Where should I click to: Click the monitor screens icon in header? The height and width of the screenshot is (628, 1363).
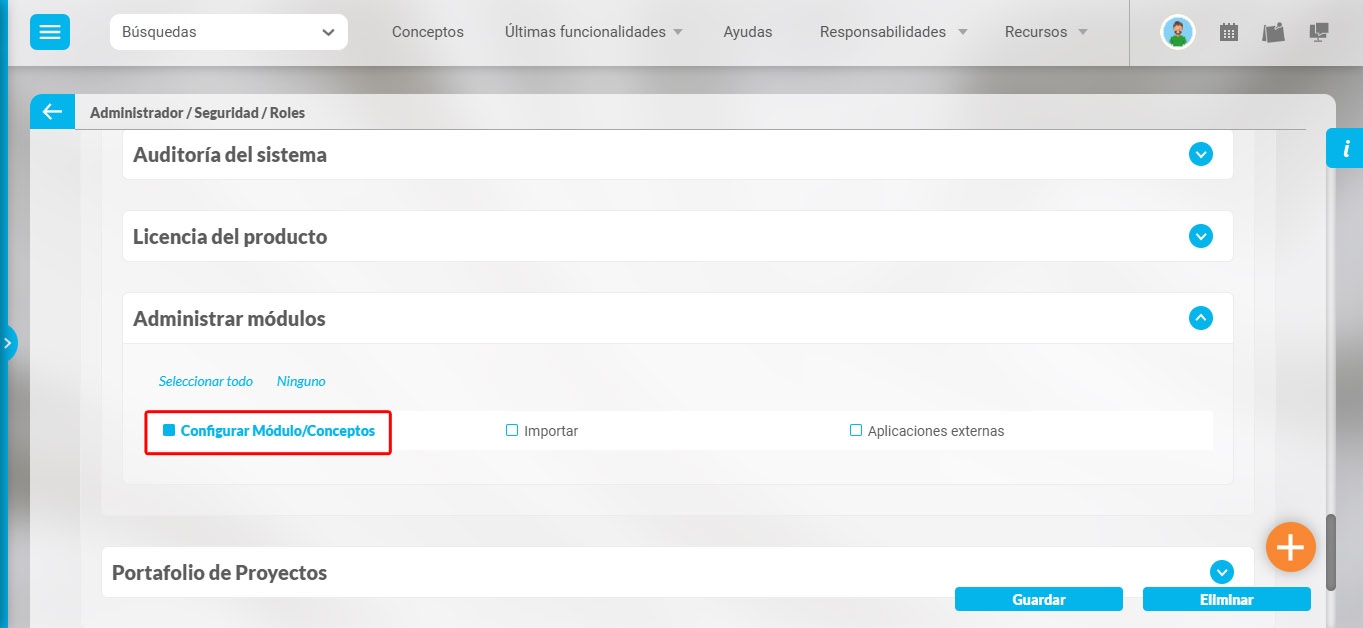(x=1319, y=32)
